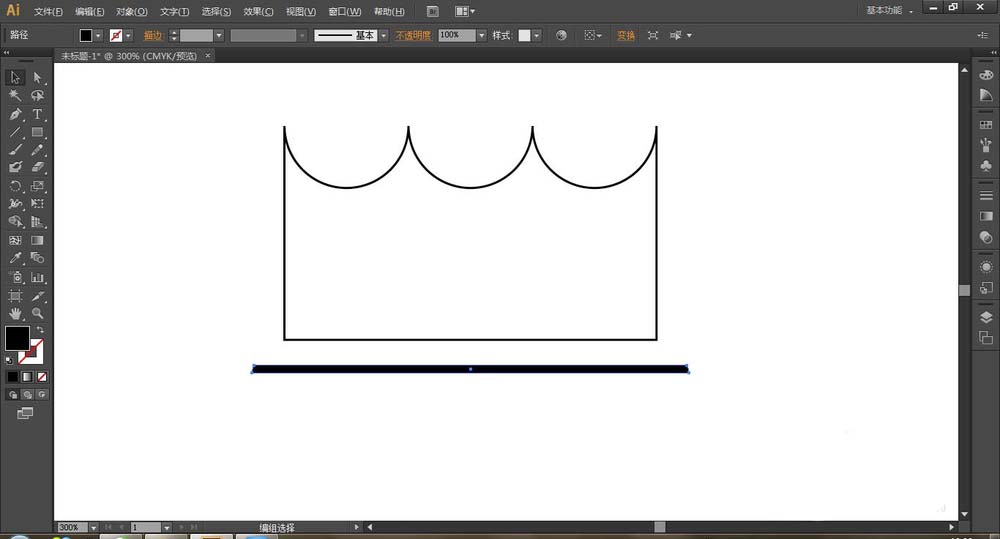Image resolution: width=1000 pixels, height=539 pixels.
Task: Open the Symbols panel club icon
Action: pos(986,166)
